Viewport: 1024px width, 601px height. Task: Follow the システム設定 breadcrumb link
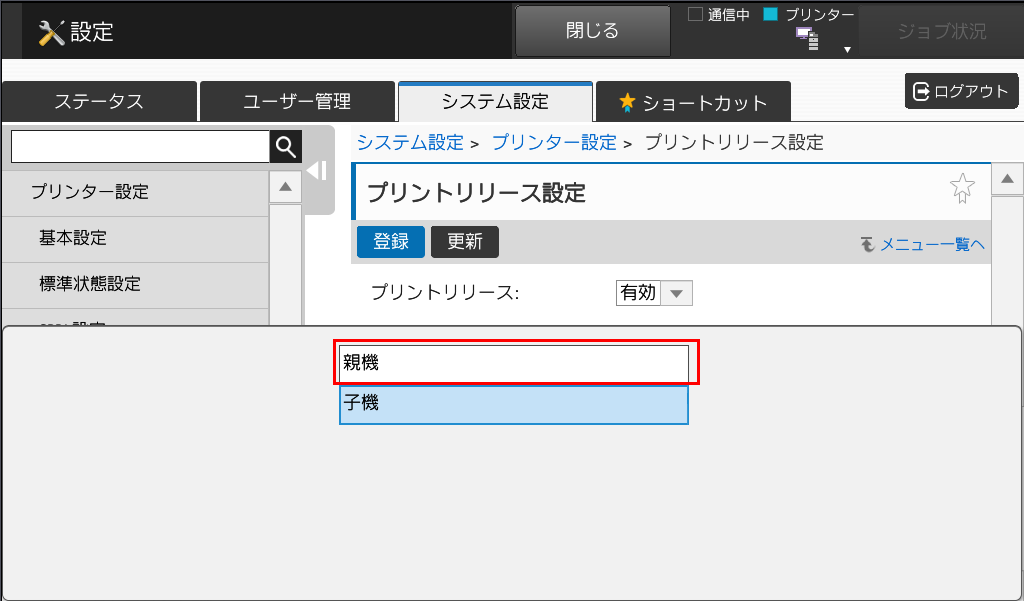click(410, 142)
